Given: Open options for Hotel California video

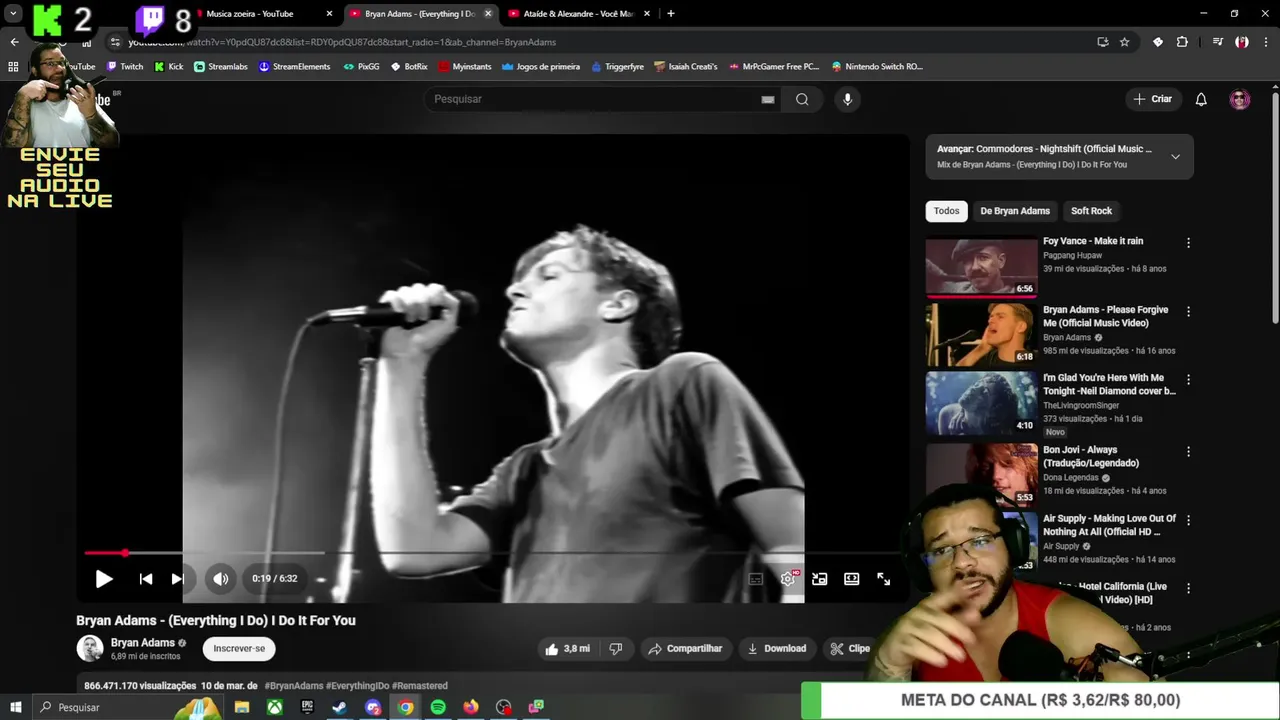Looking at the screenshot, I should [1188, 588].
